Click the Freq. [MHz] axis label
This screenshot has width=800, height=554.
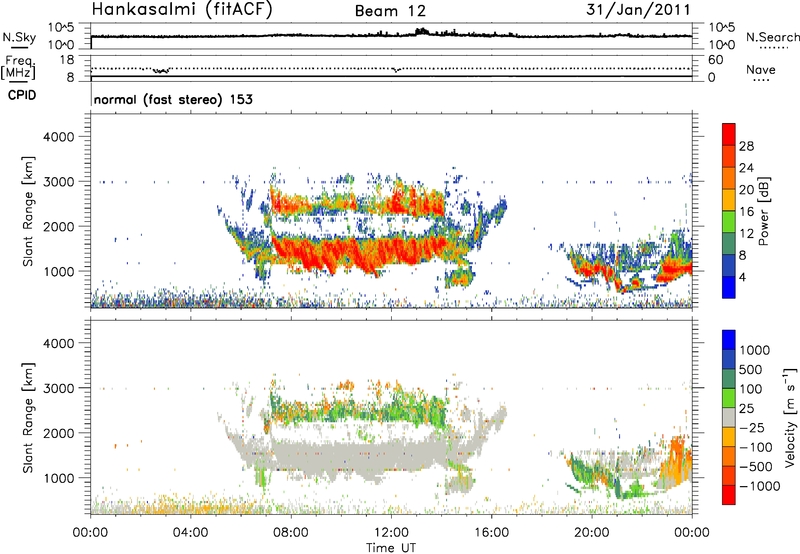(x=20, y=68)
